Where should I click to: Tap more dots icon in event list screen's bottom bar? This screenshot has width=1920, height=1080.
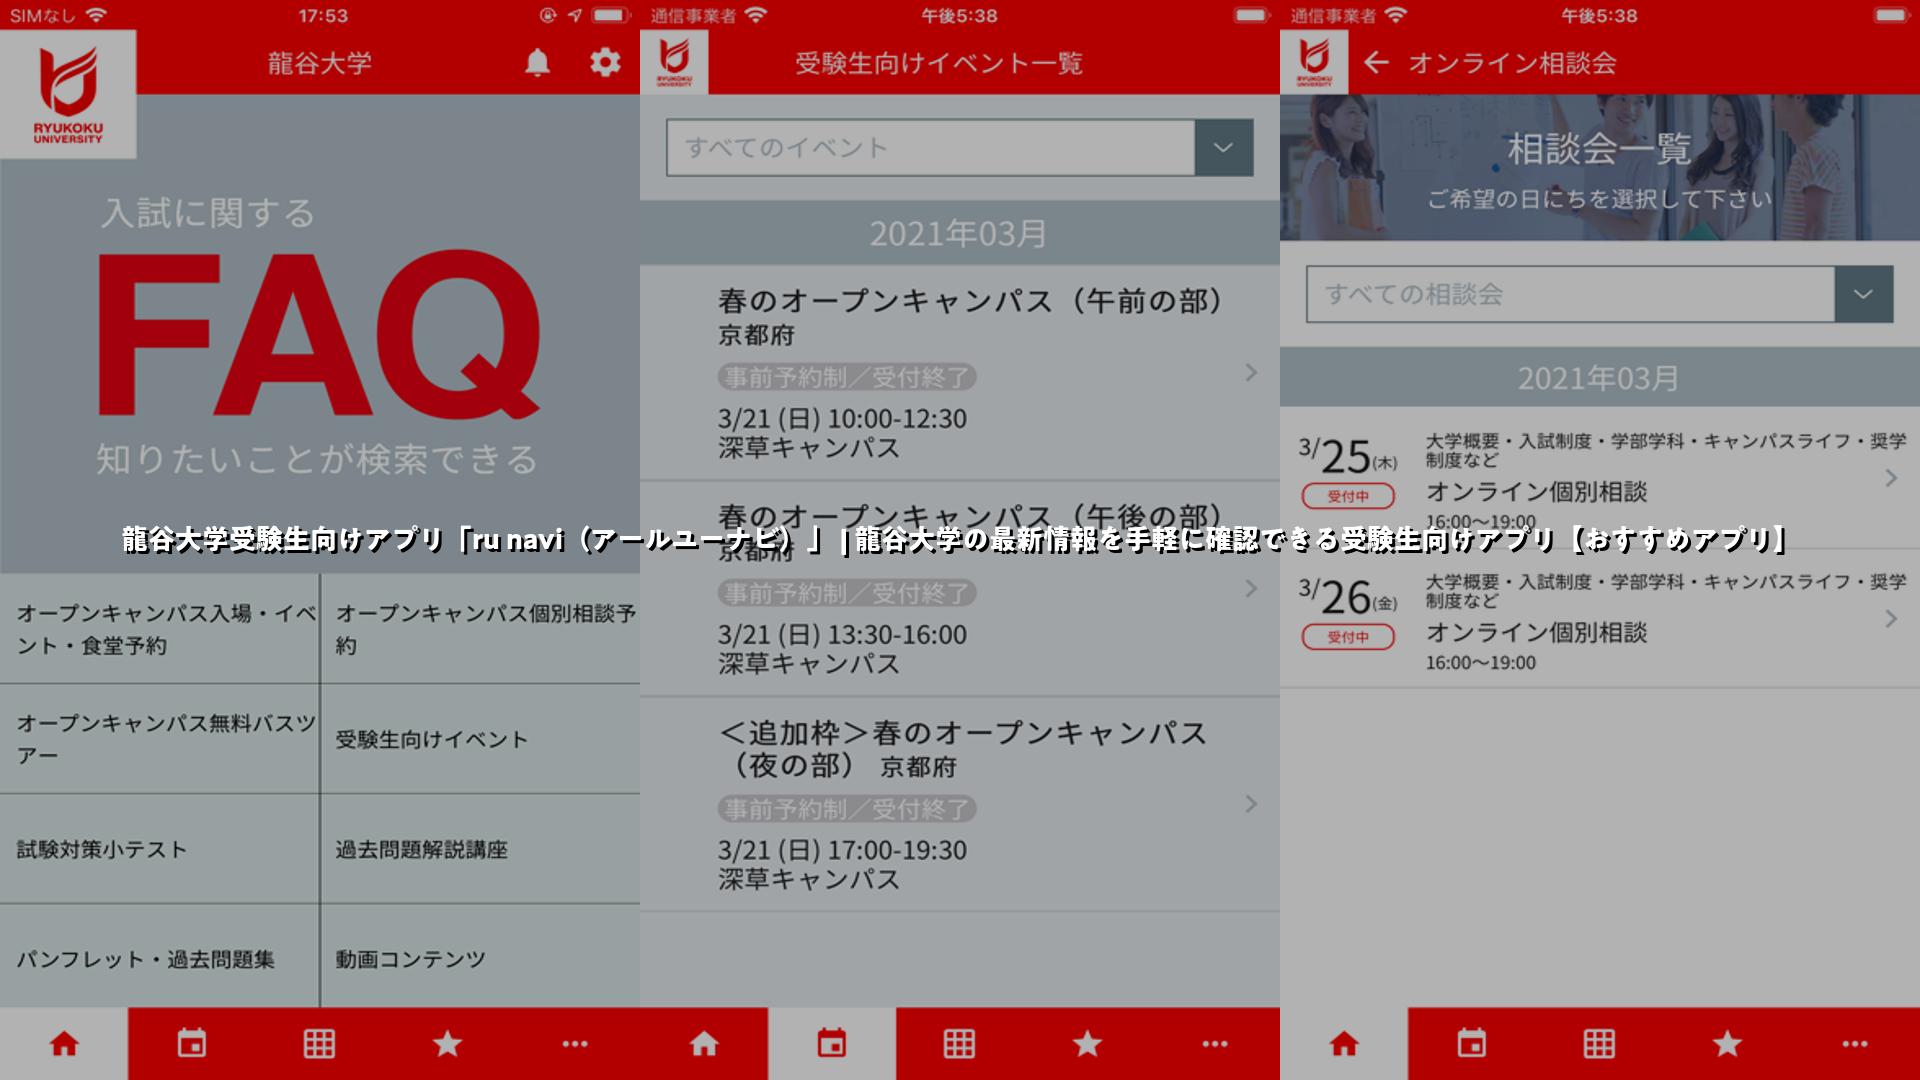tap(1215, 1044)
